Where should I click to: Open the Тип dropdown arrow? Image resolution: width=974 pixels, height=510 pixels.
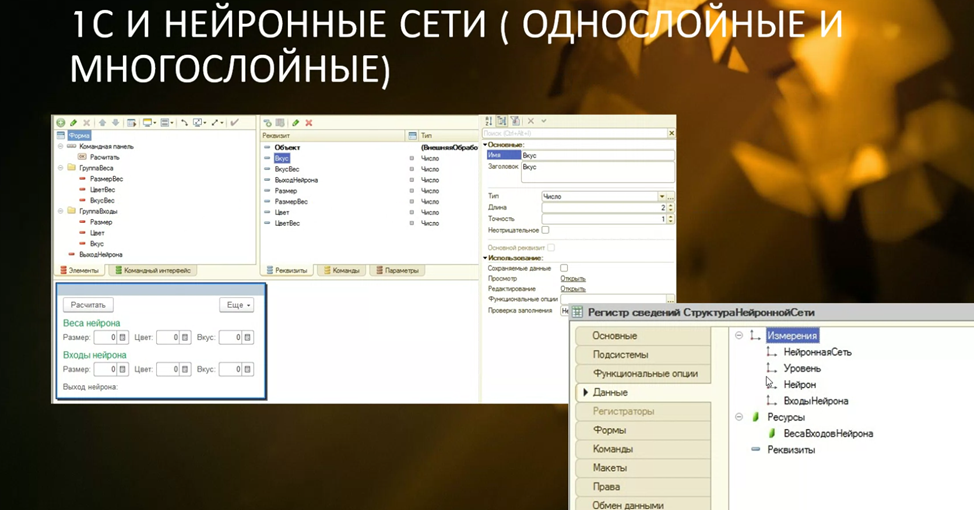tap(662, 196)
